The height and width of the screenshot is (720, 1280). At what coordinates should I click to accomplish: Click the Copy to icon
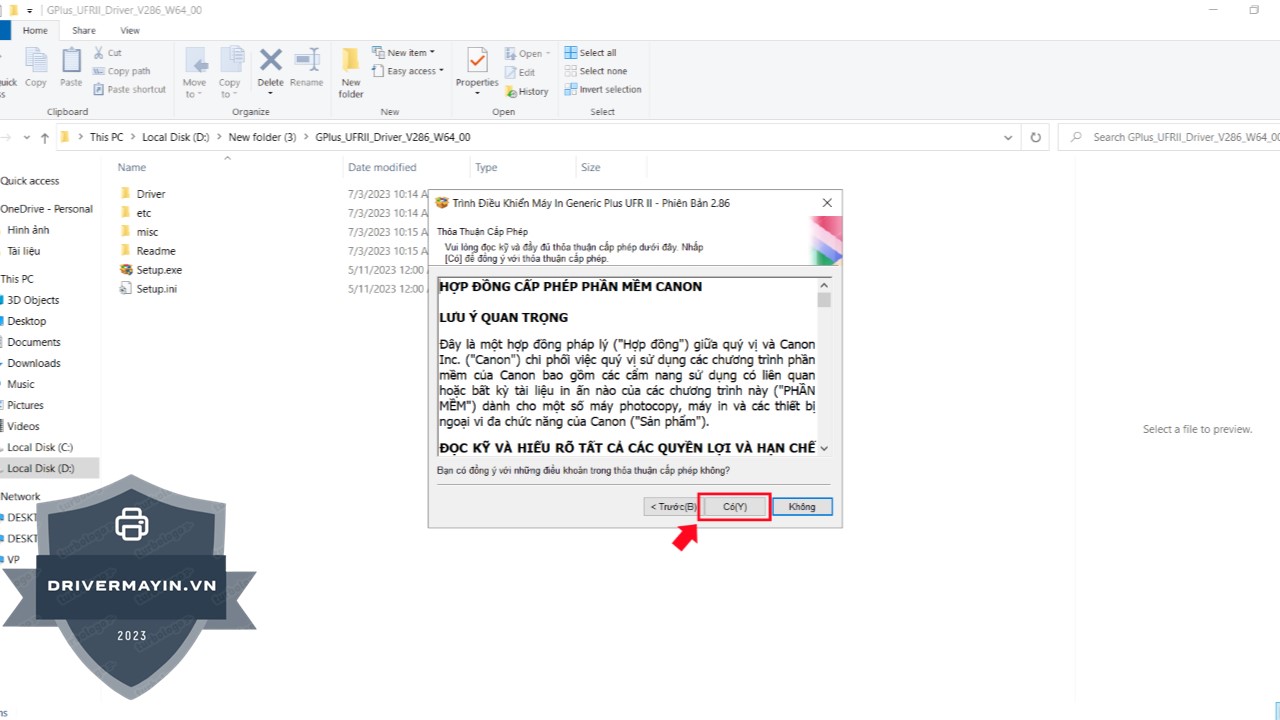[x=230, y=72]
